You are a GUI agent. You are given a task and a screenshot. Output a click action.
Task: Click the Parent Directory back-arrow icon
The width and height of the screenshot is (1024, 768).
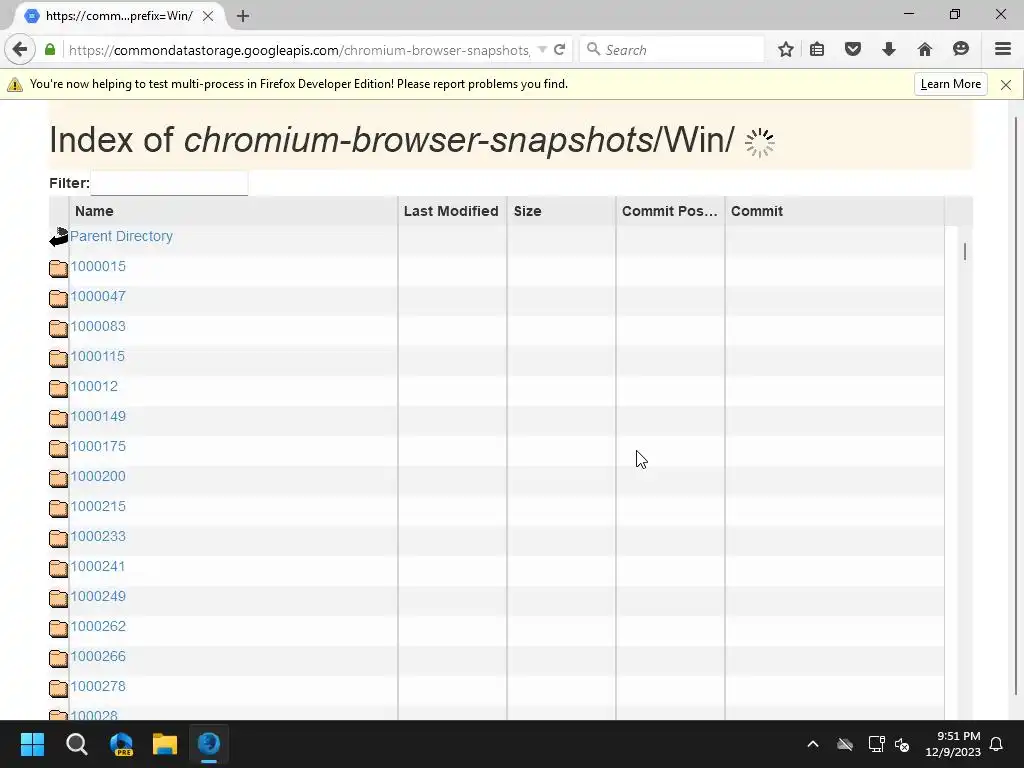tap(59, 237)
